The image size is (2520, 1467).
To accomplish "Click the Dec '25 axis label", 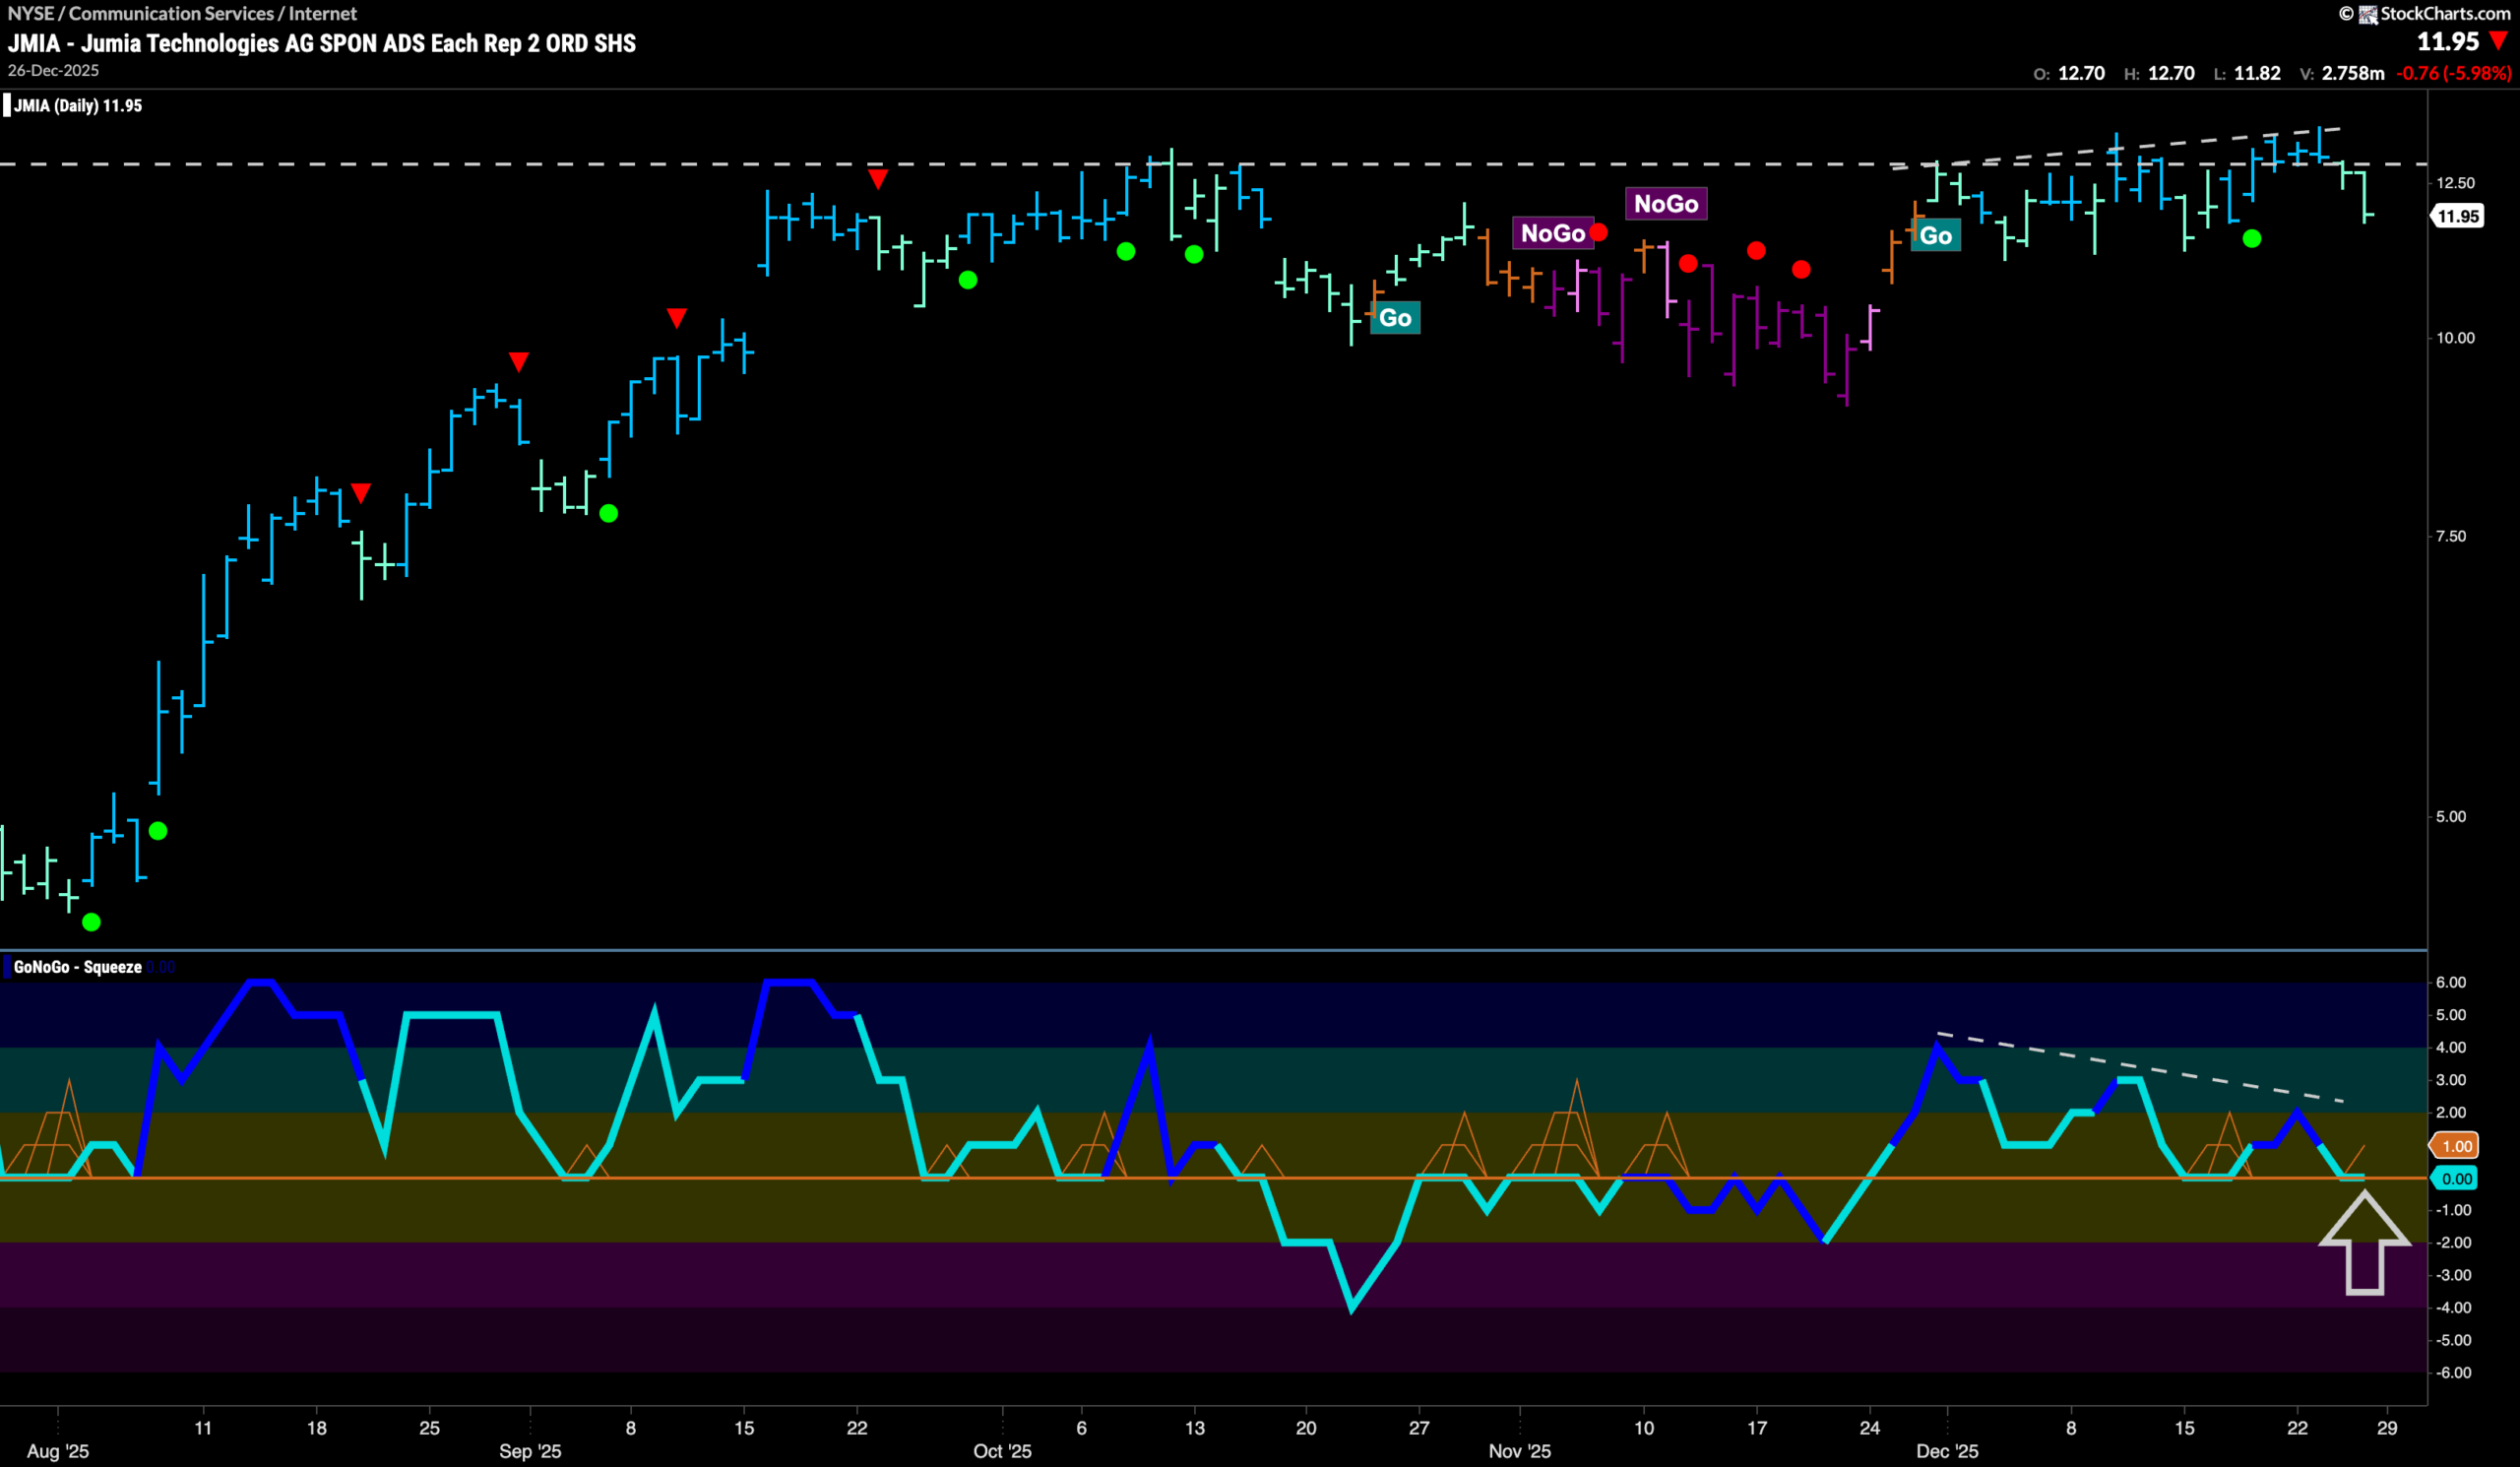I will [x=1947, y=1451].
